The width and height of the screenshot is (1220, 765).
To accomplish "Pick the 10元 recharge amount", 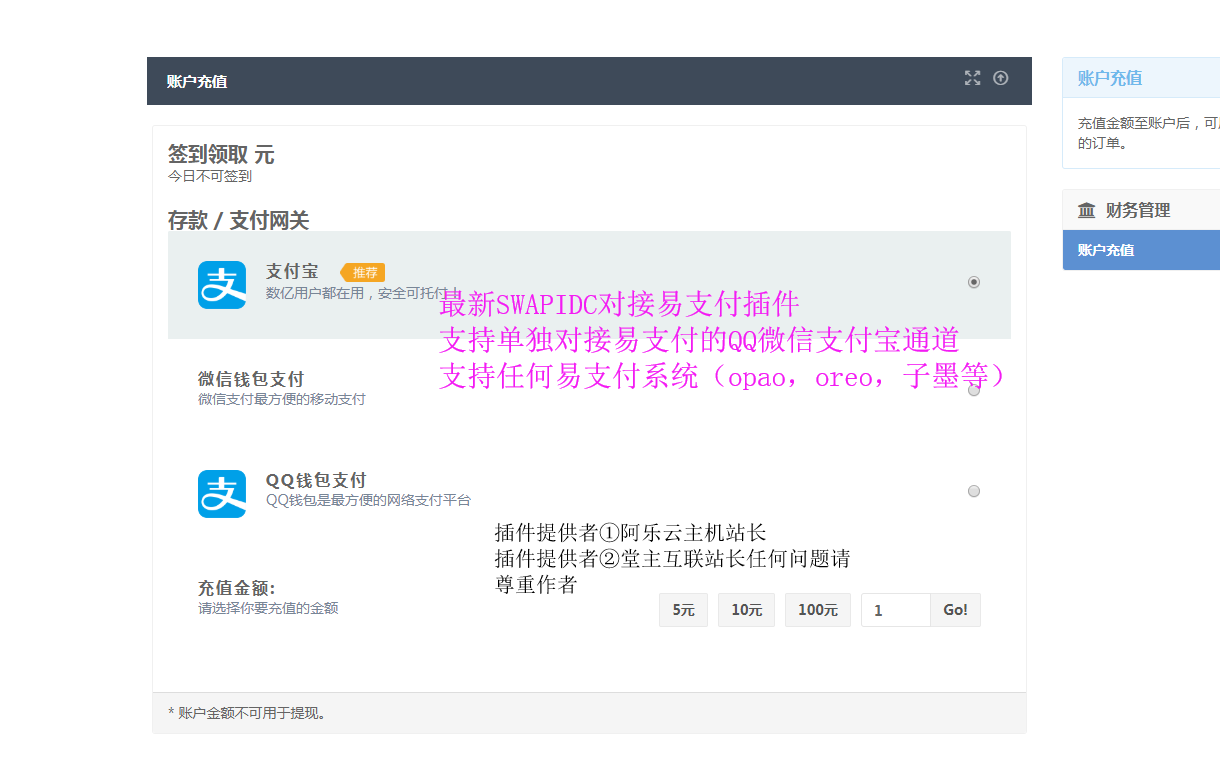I will point(746,610).
